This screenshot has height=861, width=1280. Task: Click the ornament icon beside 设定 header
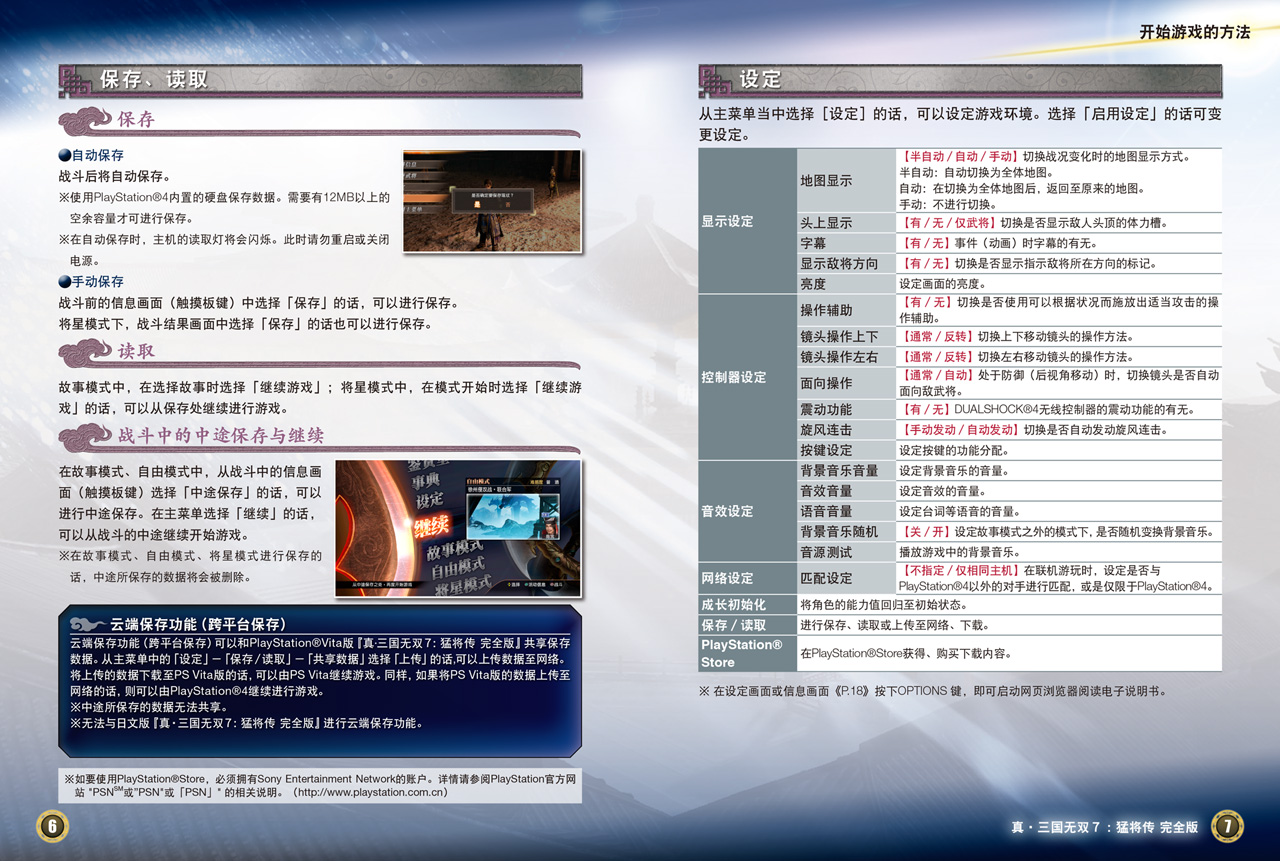point(716,80)
